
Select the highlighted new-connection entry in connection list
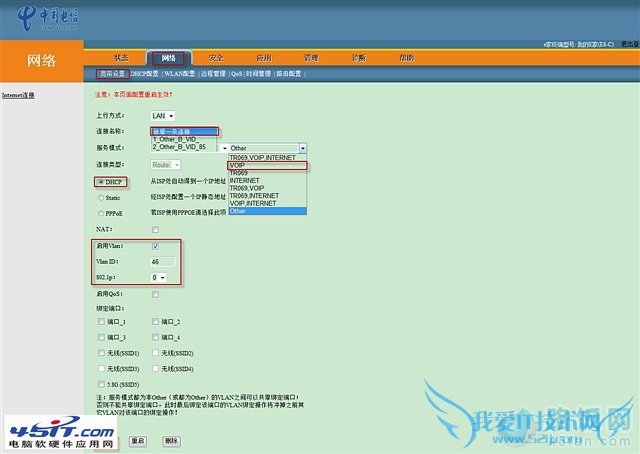(184, 131)
